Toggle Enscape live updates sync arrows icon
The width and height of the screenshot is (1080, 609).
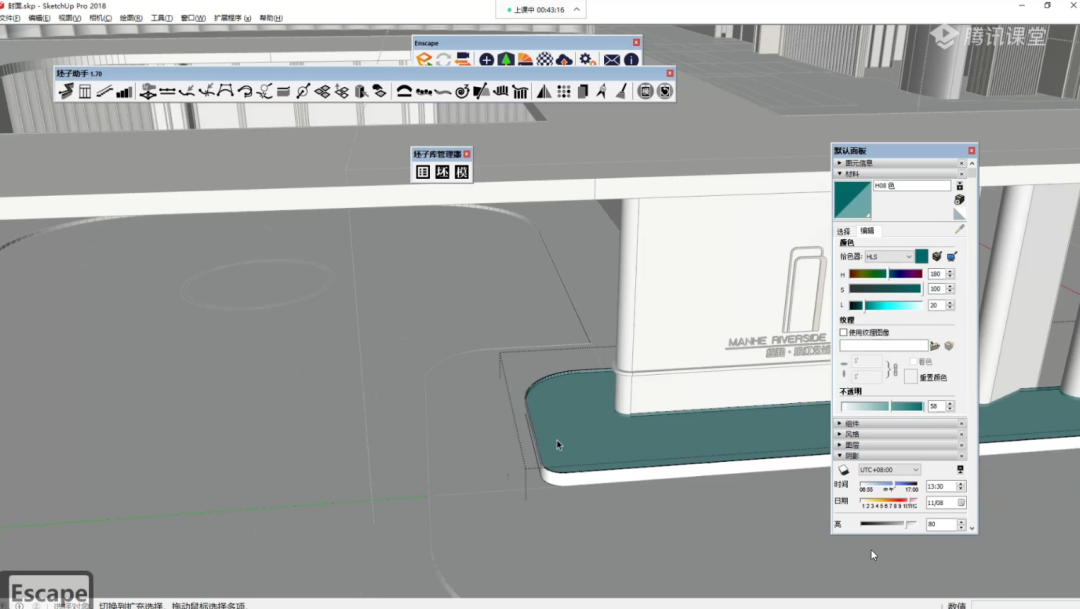point(444,60)
